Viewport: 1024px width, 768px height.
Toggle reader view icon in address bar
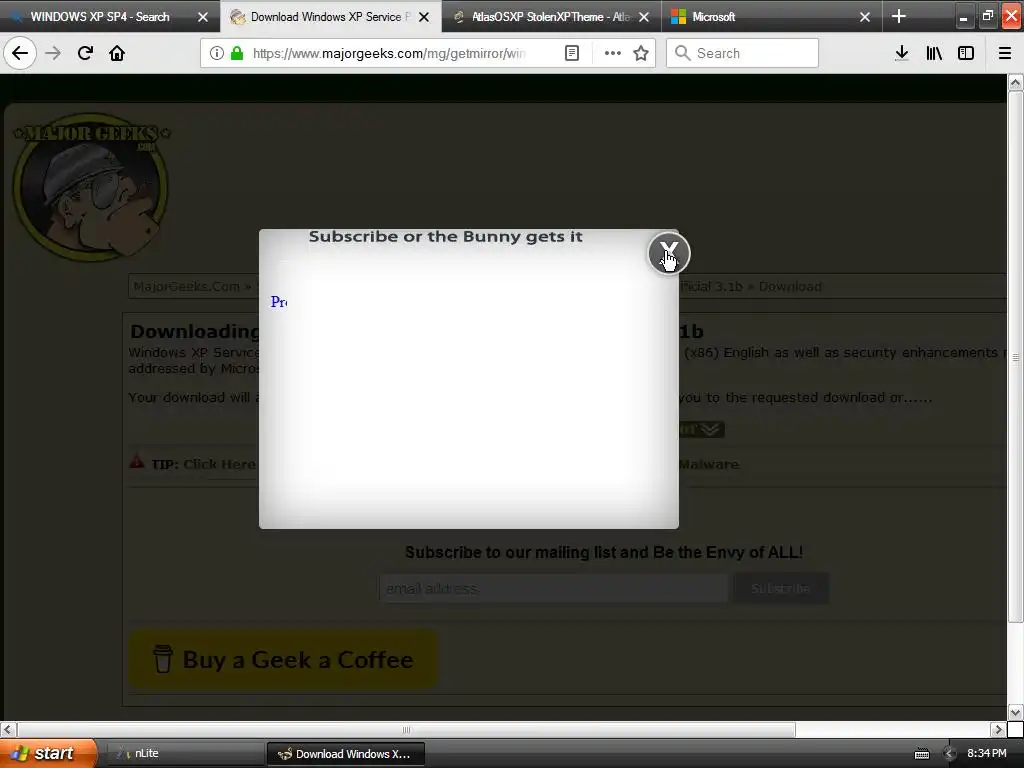tap(572, 53)
